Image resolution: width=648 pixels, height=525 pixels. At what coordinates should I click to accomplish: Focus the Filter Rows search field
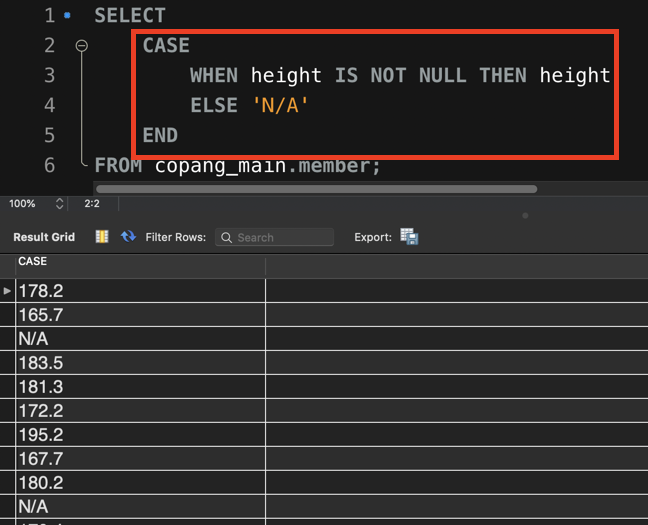tap(274, 237)
